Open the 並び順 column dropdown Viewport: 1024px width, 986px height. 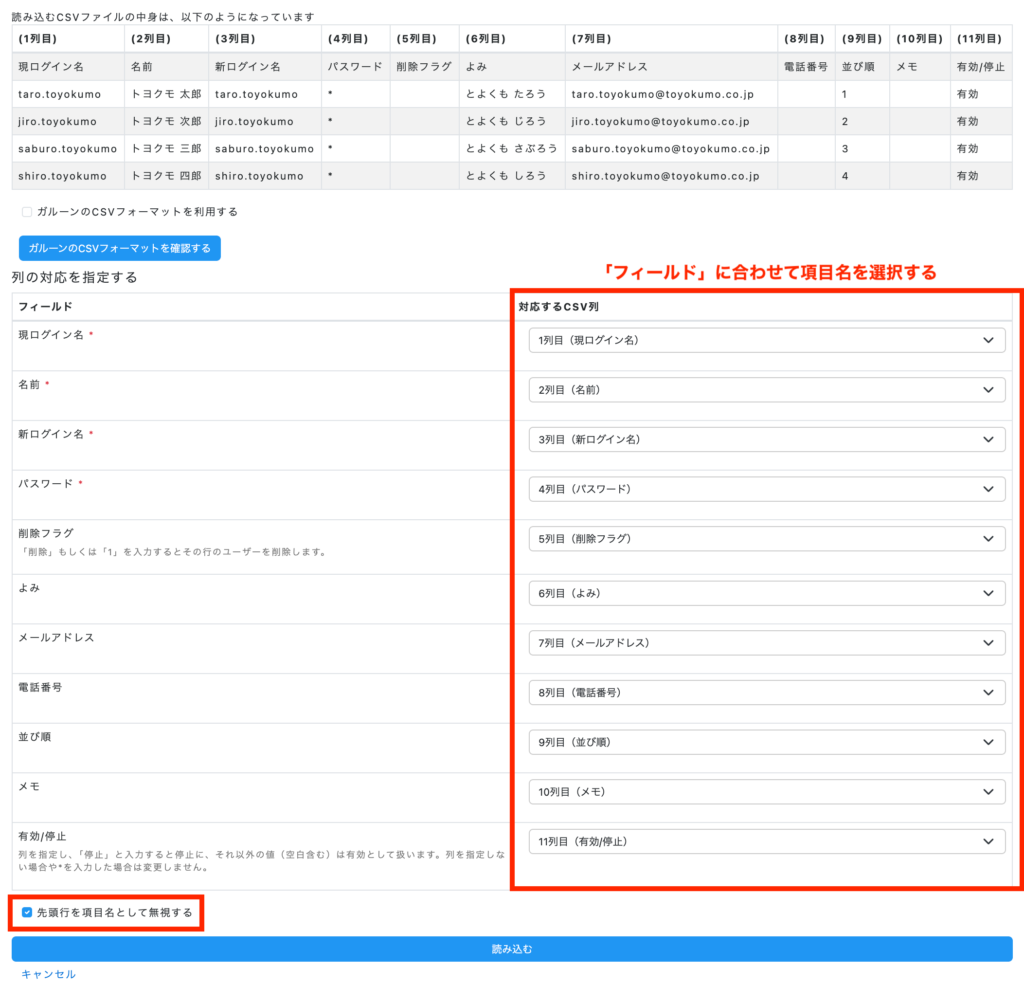click(766, 742)
